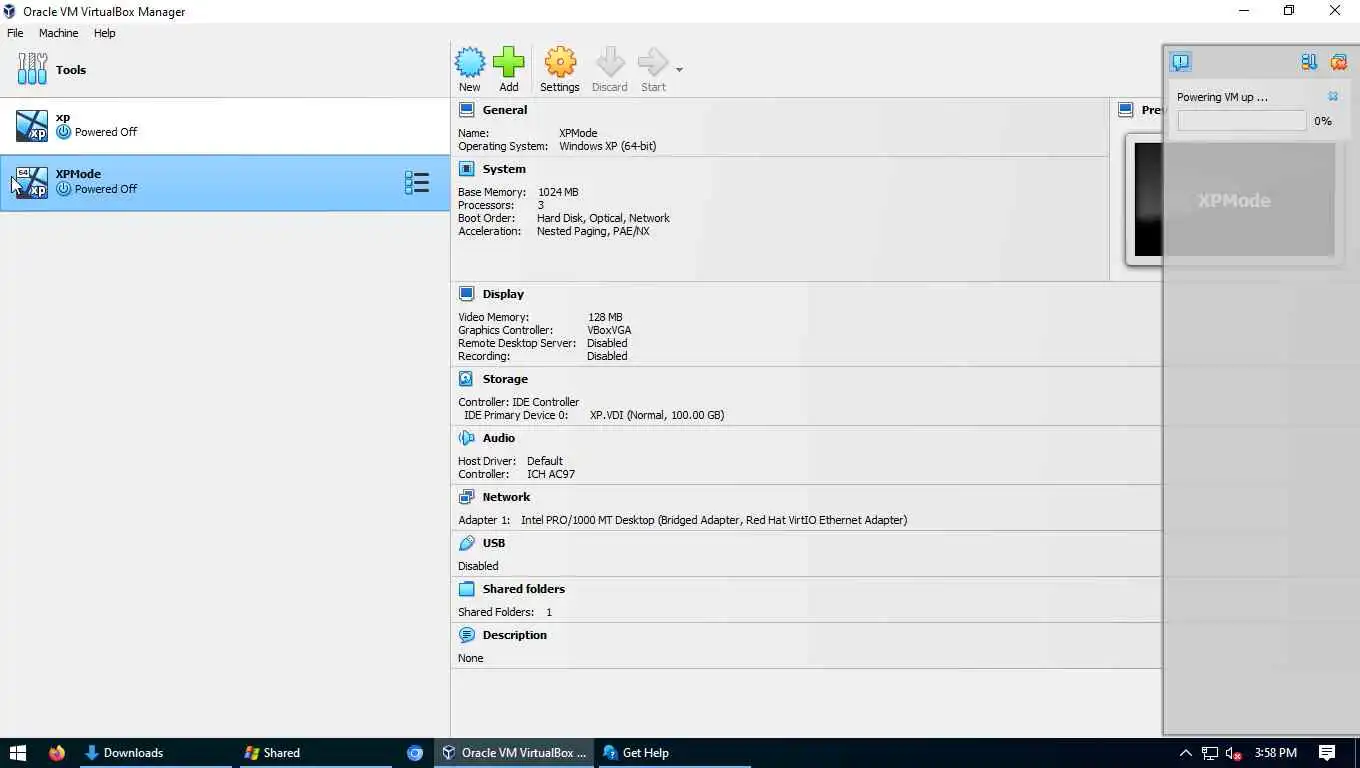Launch Firefox from the taskbar

[56, 753]
